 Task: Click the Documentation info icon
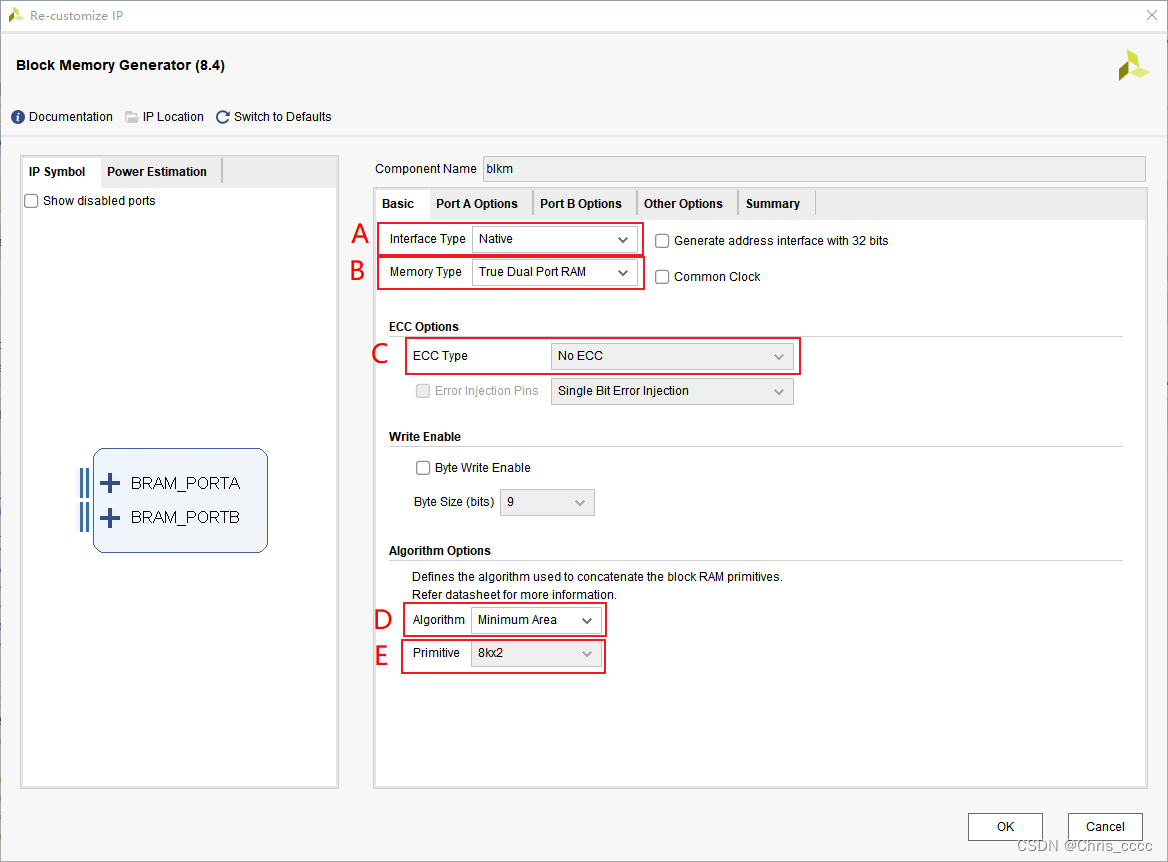coord(18,117)
